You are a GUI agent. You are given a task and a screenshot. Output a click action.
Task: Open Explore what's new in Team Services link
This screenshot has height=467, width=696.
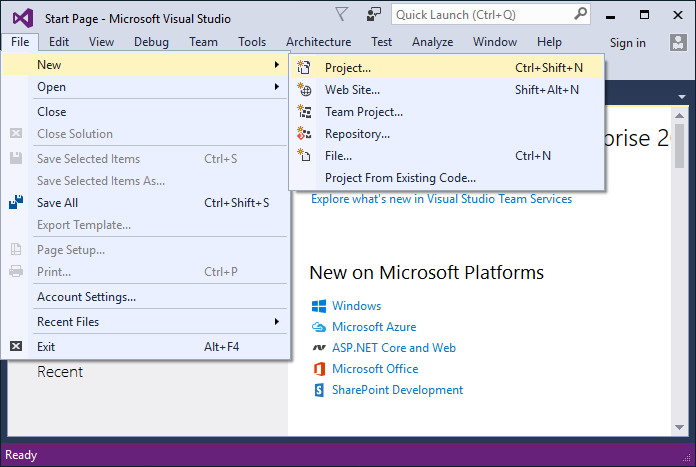(x=441, y=199)
